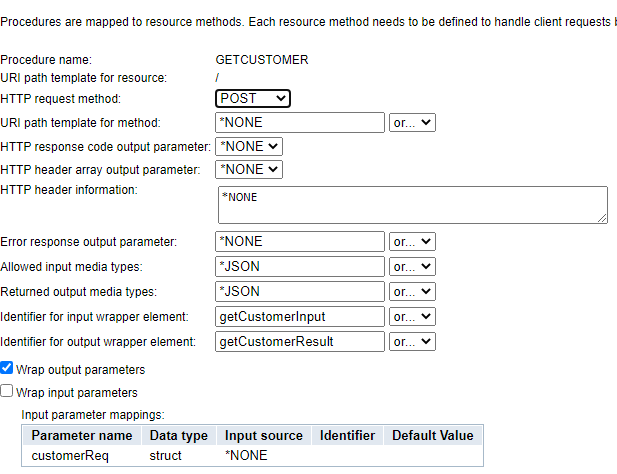Select the getCustomerInput wrapper identifier field
The height and width of the screenshot is (474, 617).
300,317
